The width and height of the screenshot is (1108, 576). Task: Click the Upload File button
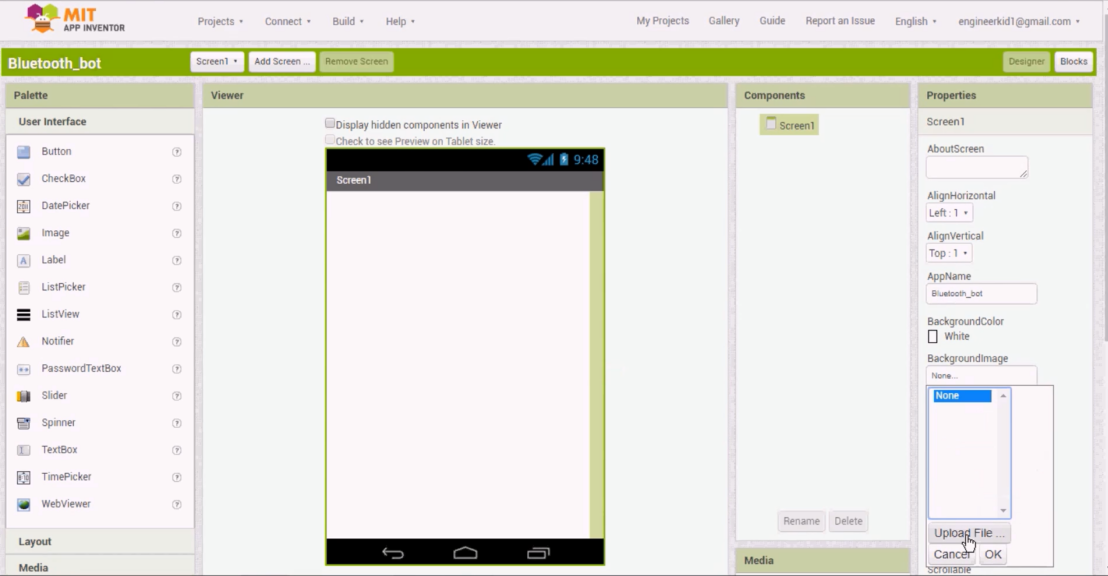pyautogui.click(x=969, y=533)
